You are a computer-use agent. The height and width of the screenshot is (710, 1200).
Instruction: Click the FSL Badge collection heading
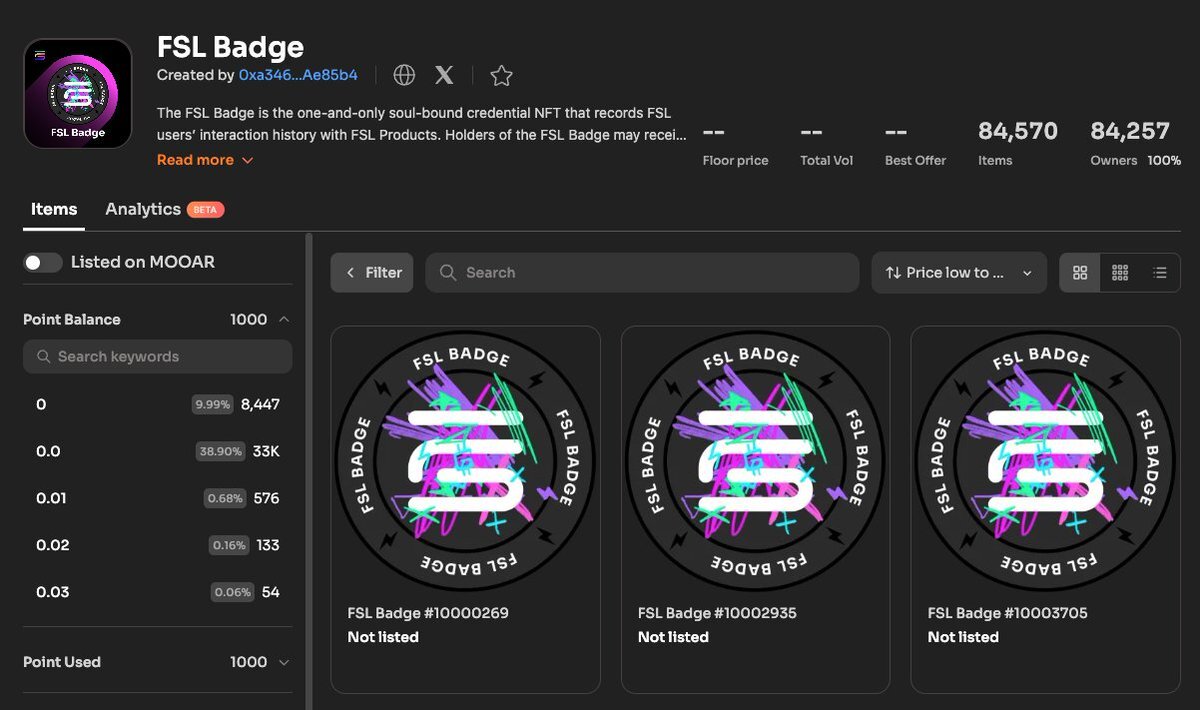click(x=230, y=46)
